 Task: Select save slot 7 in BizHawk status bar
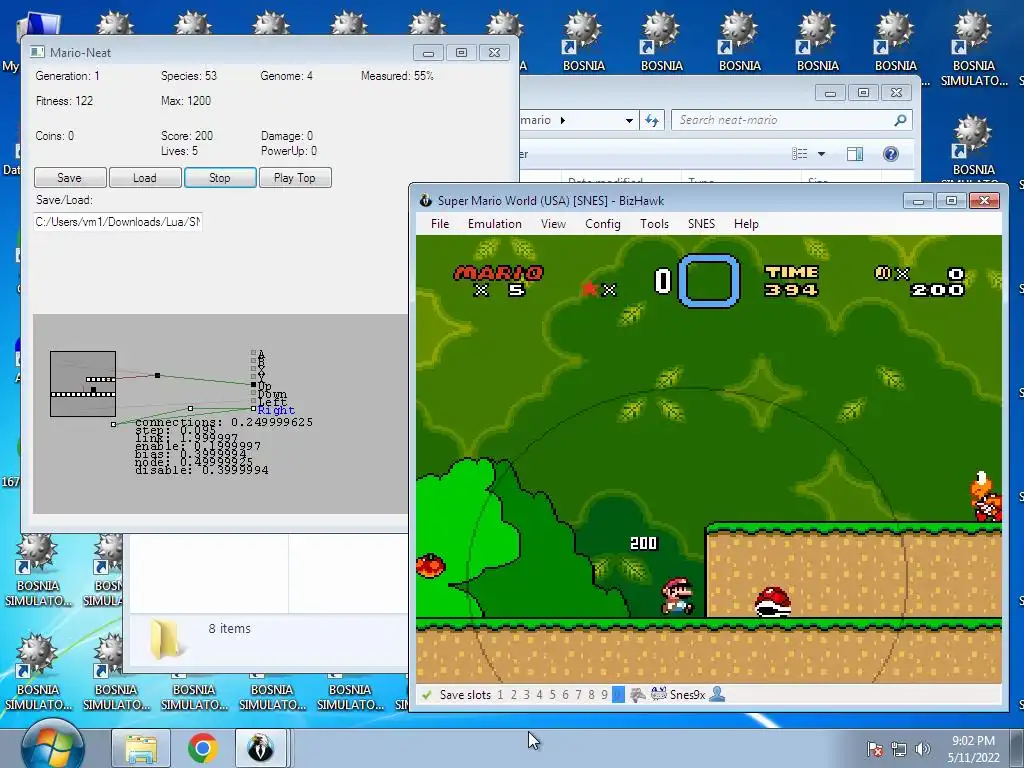579,695
